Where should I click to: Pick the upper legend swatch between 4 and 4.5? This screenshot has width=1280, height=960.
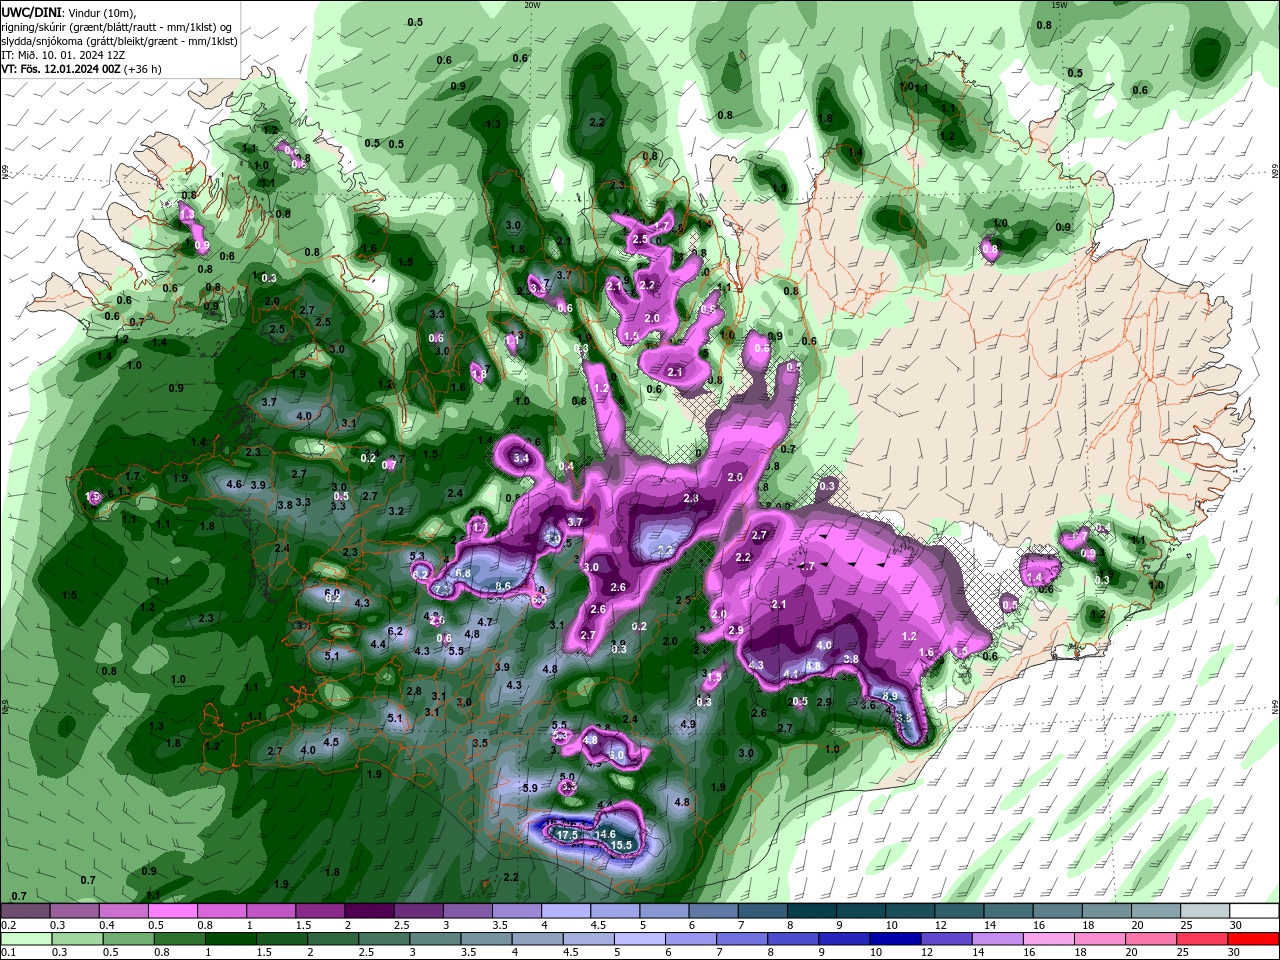click(x=566, y=911)
